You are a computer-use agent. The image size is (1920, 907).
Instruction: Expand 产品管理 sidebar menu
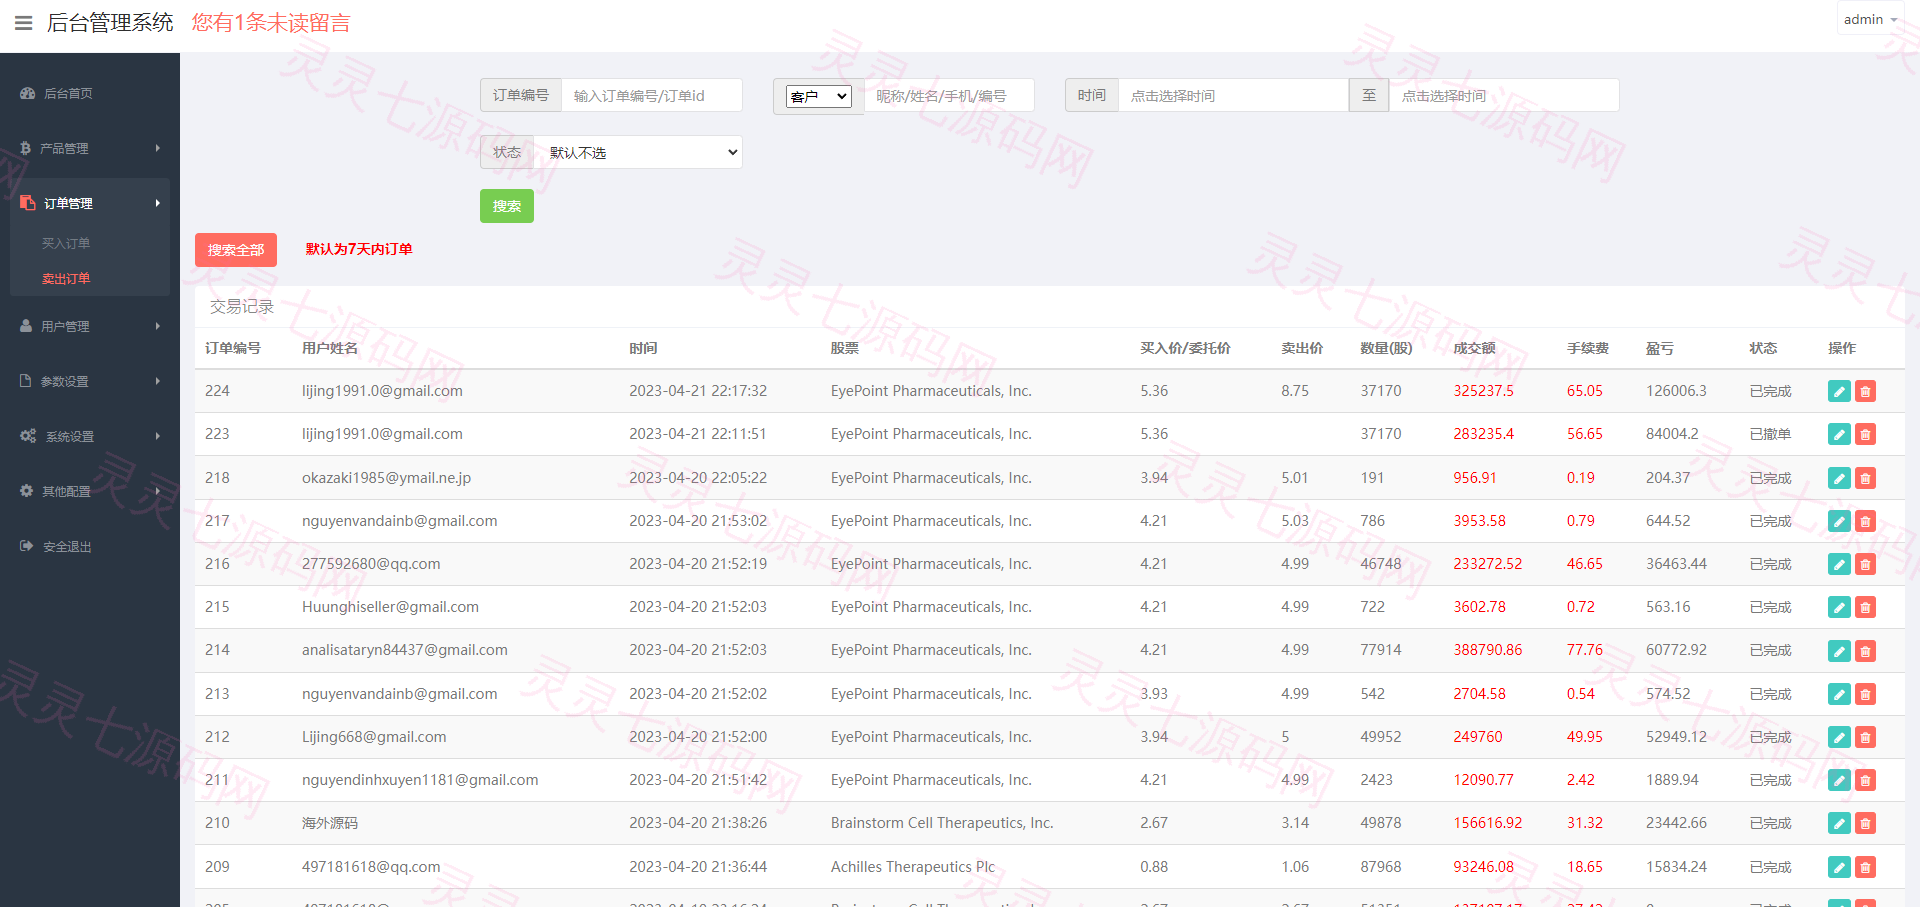tap(90, 148)
